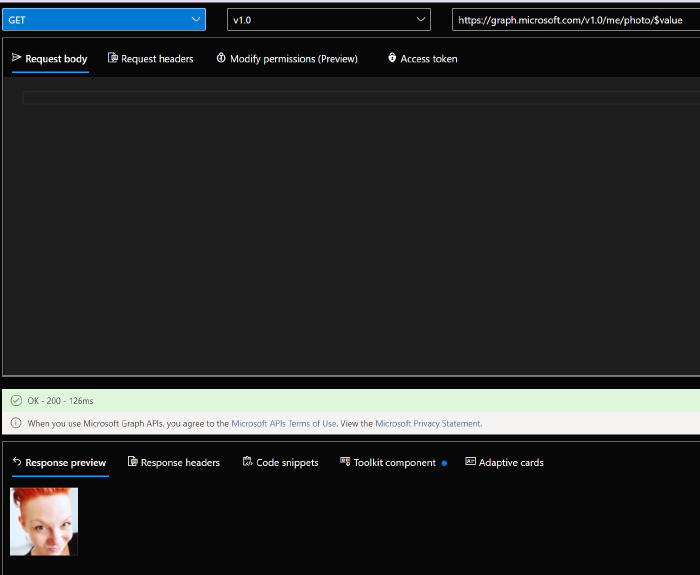Click the green success checkmark icon

[x=16, y=401]
